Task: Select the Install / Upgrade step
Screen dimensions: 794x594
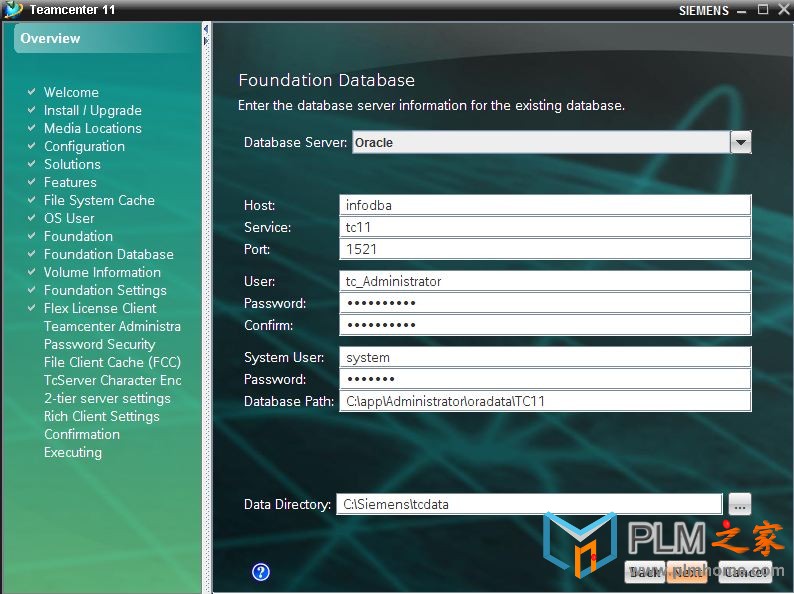Action: (x=93, y=110)
